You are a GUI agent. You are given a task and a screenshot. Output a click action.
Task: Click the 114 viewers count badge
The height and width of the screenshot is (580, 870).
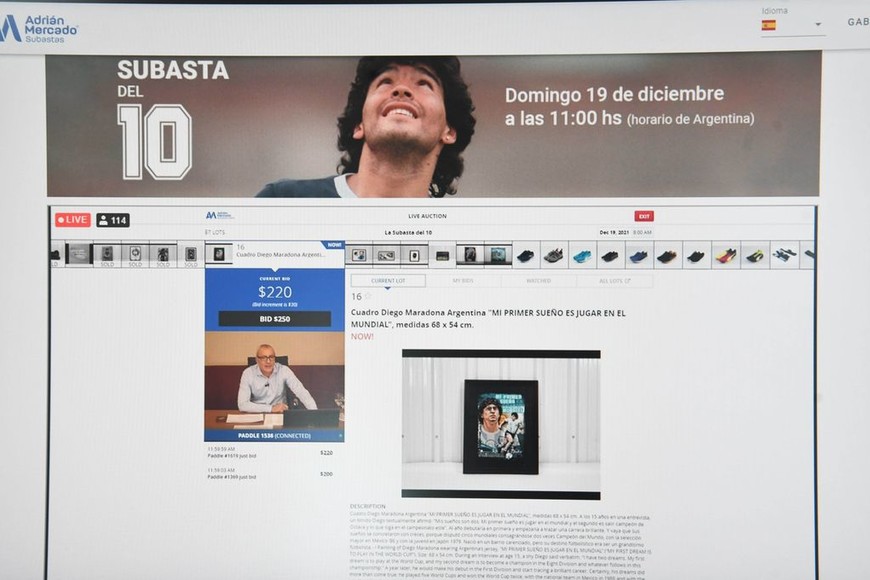tap(113, 220)
